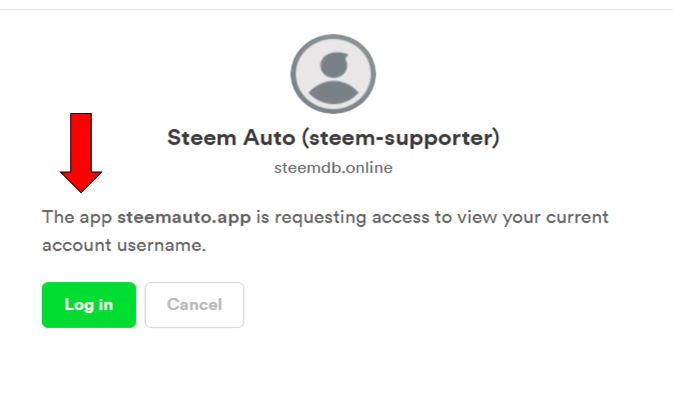Click the words 'The app' in message
Image resolution: width=673 pixels, height=408 pixels.
point(77,218)
